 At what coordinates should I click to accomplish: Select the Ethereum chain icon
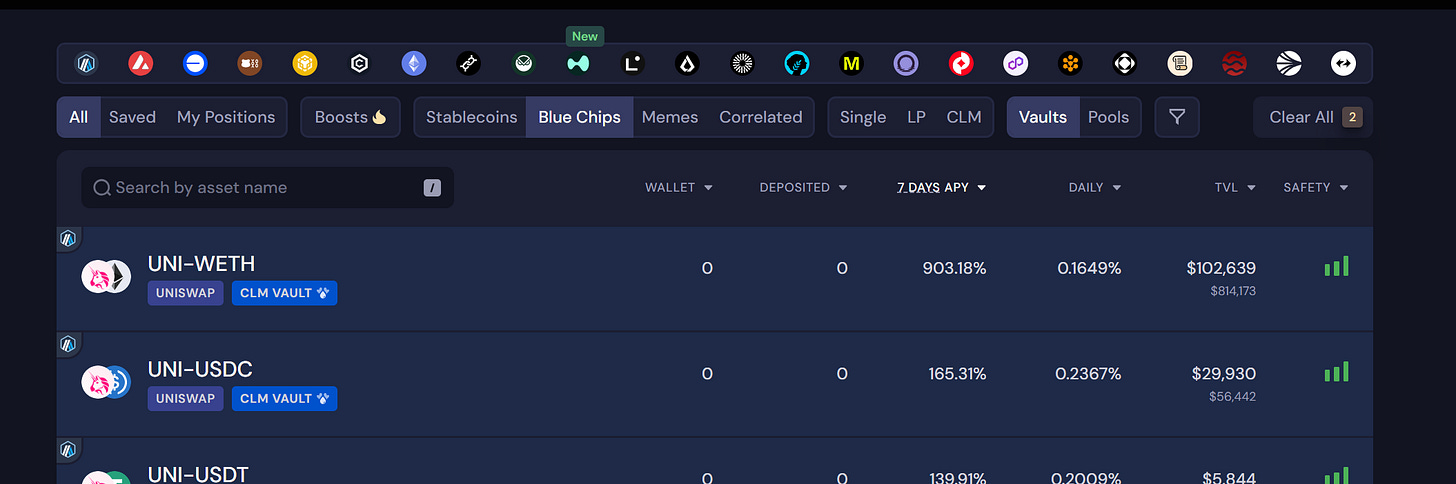coord(414,64)
